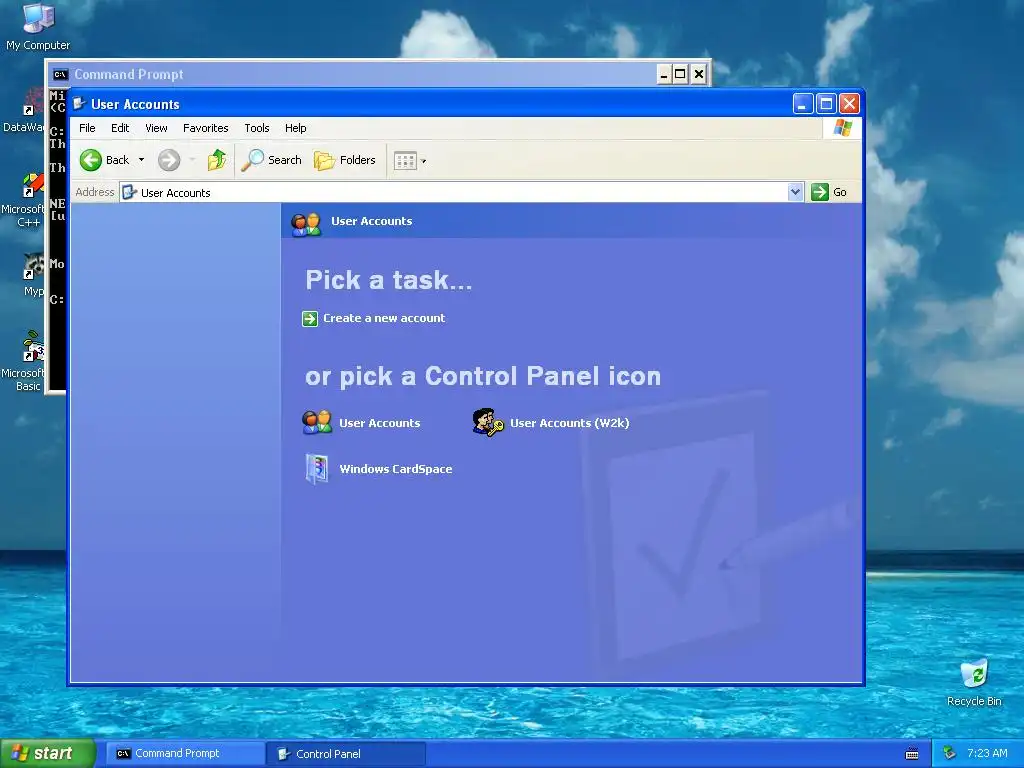This screenshot has height=768, width=1024.
Task: Click the Command Prompt window system icon
Action: tap(60, 74)
